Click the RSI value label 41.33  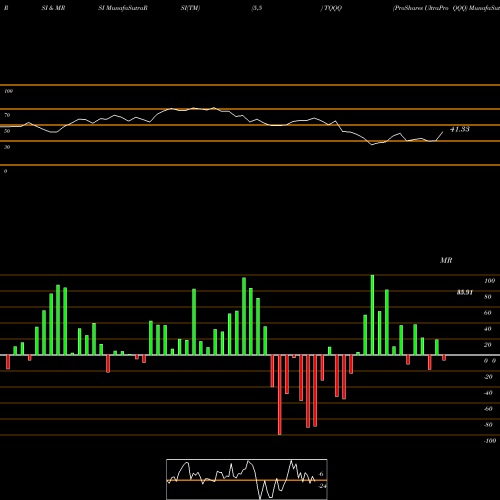click(460, 129)
